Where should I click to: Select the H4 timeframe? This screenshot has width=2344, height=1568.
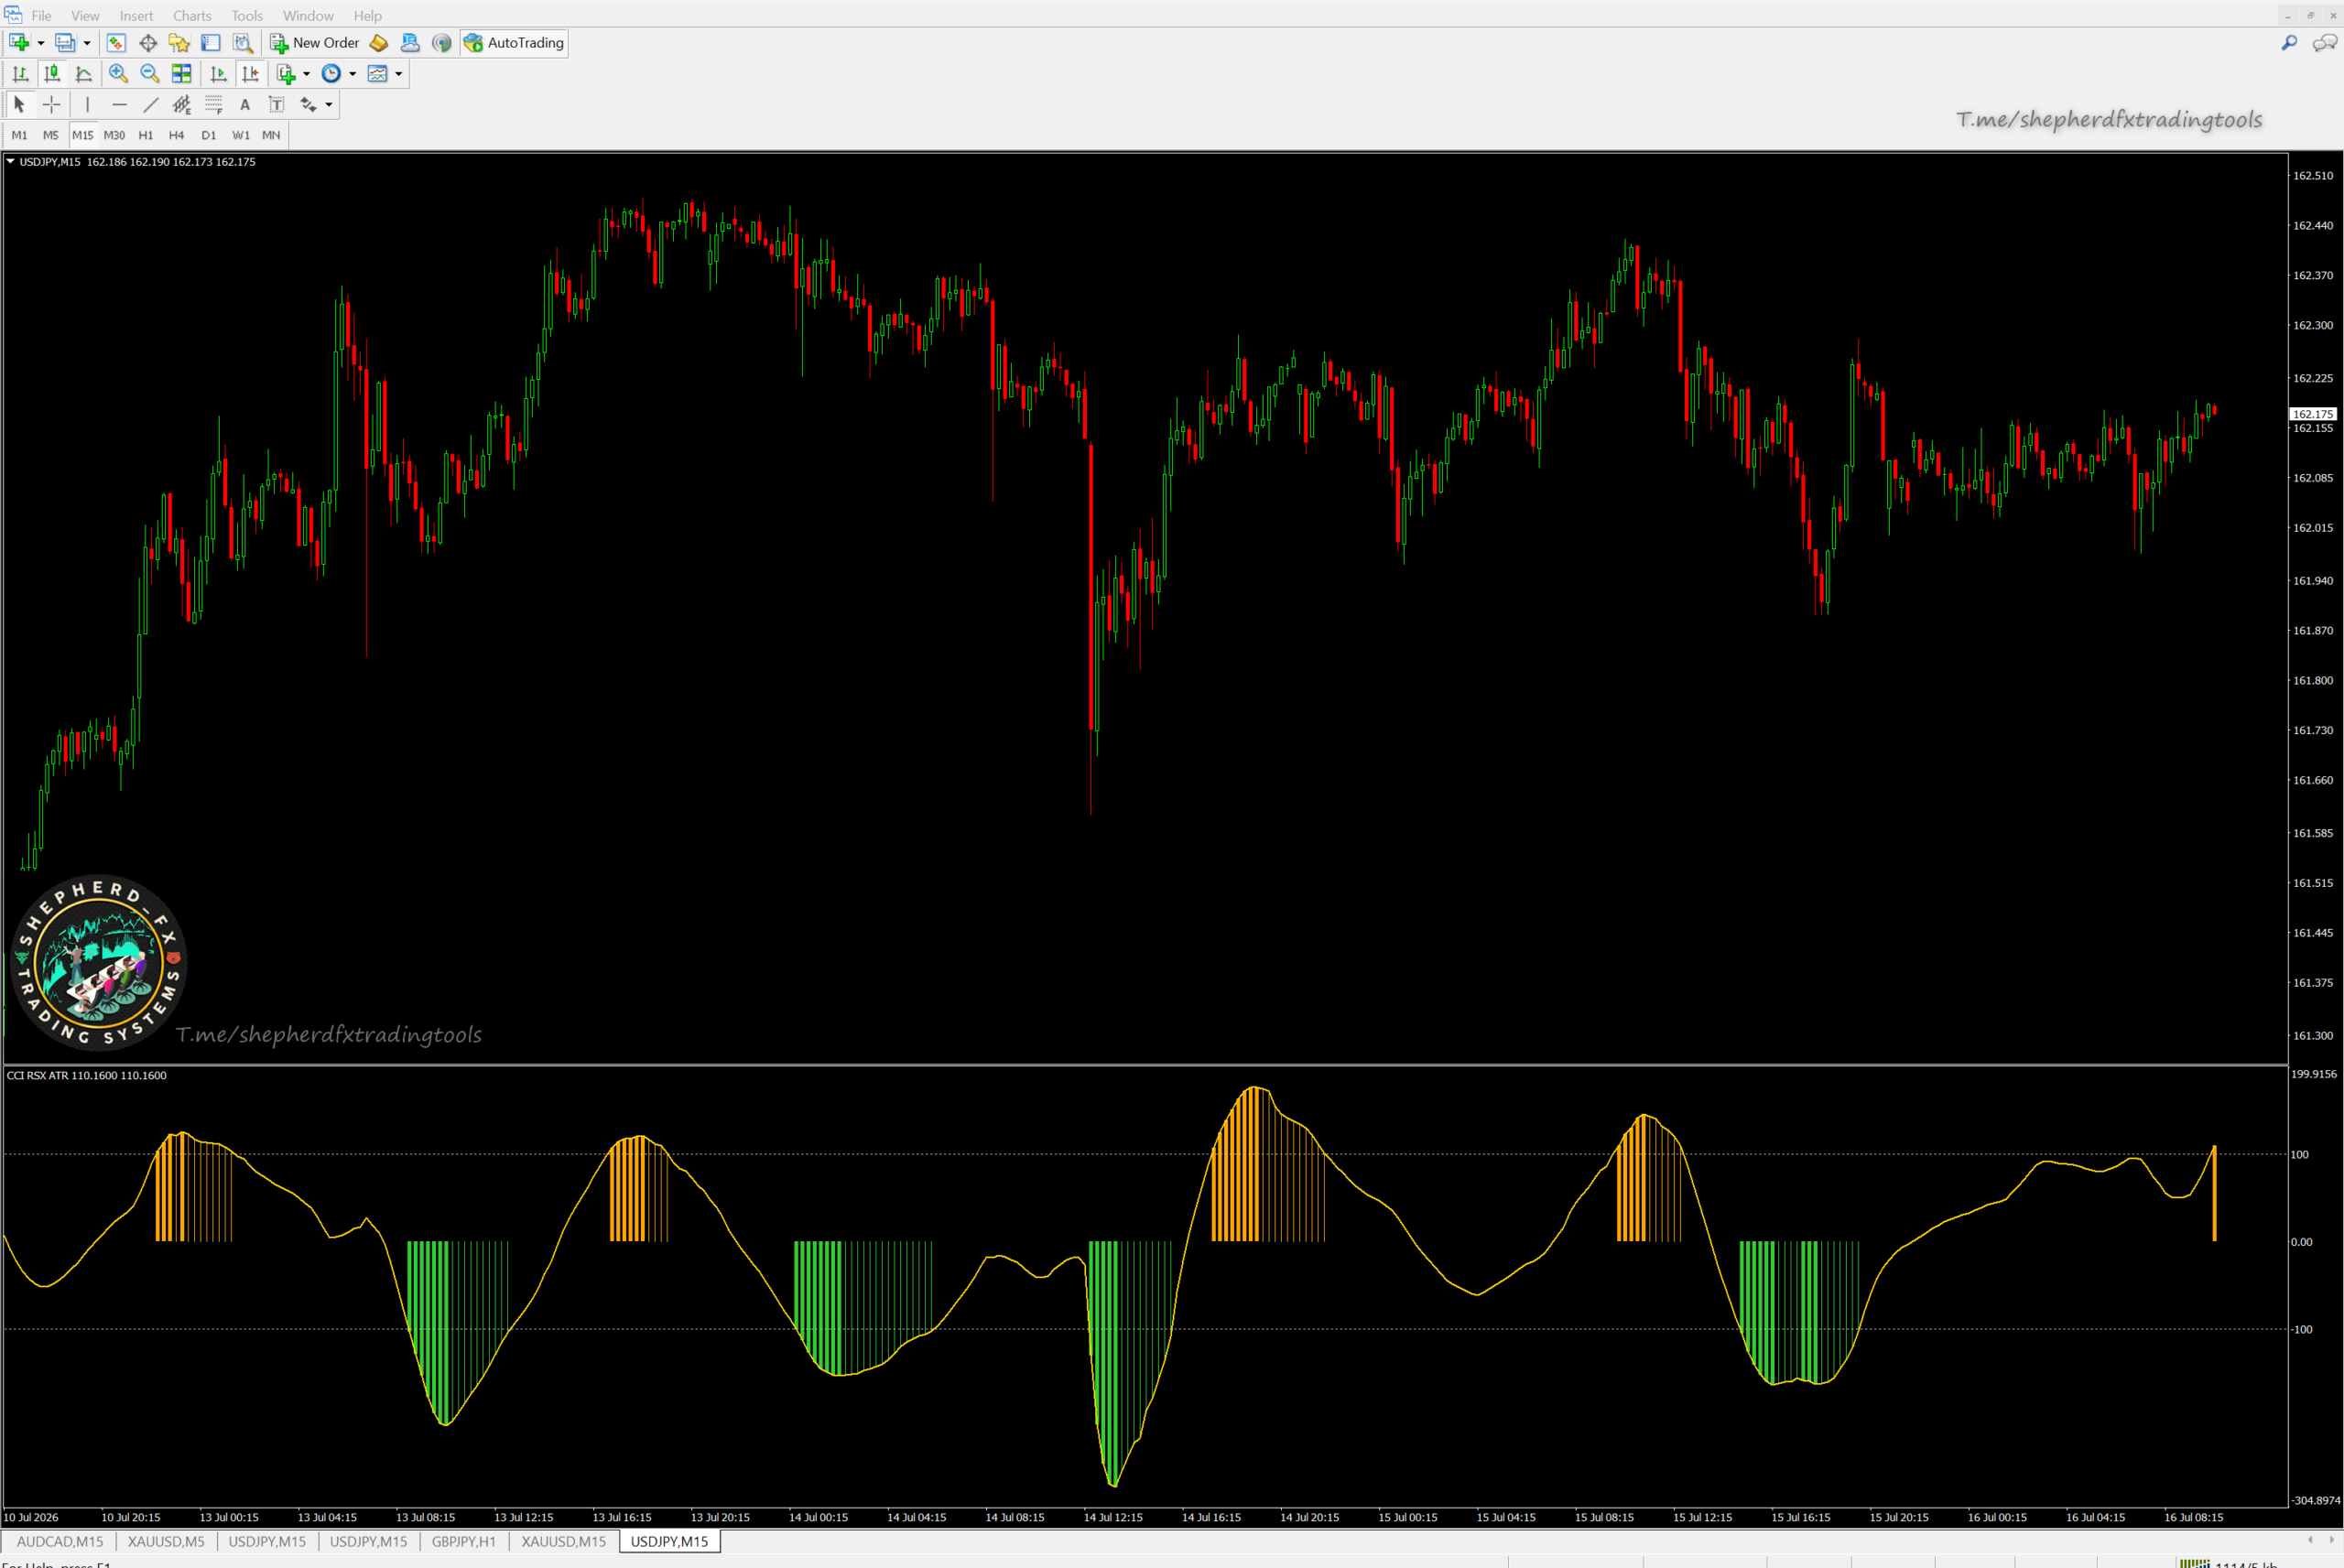[x=177, y=135]
